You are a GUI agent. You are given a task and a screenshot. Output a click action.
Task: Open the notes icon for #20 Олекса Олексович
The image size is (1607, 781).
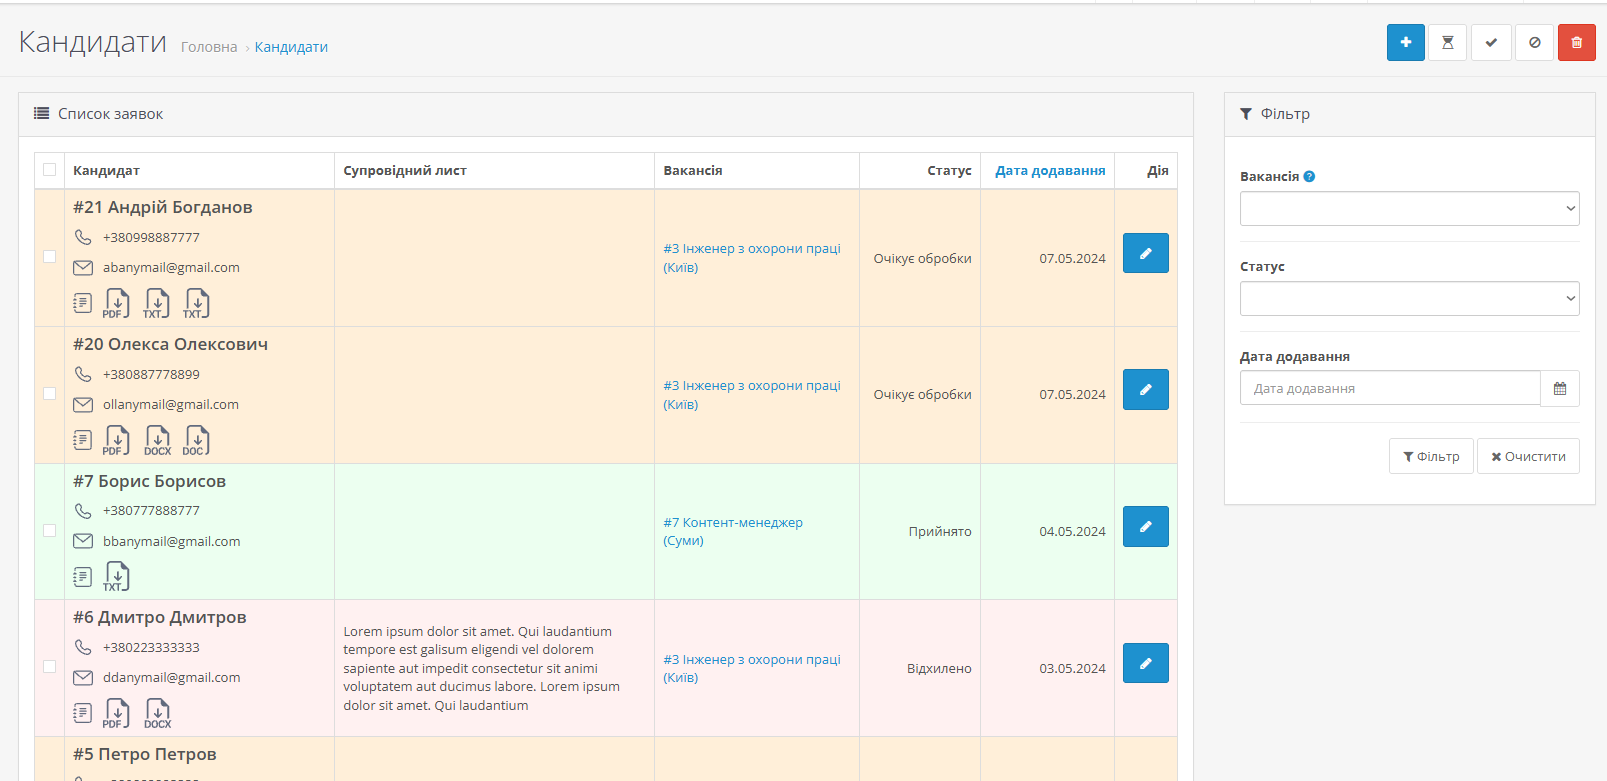click(83, 440)
